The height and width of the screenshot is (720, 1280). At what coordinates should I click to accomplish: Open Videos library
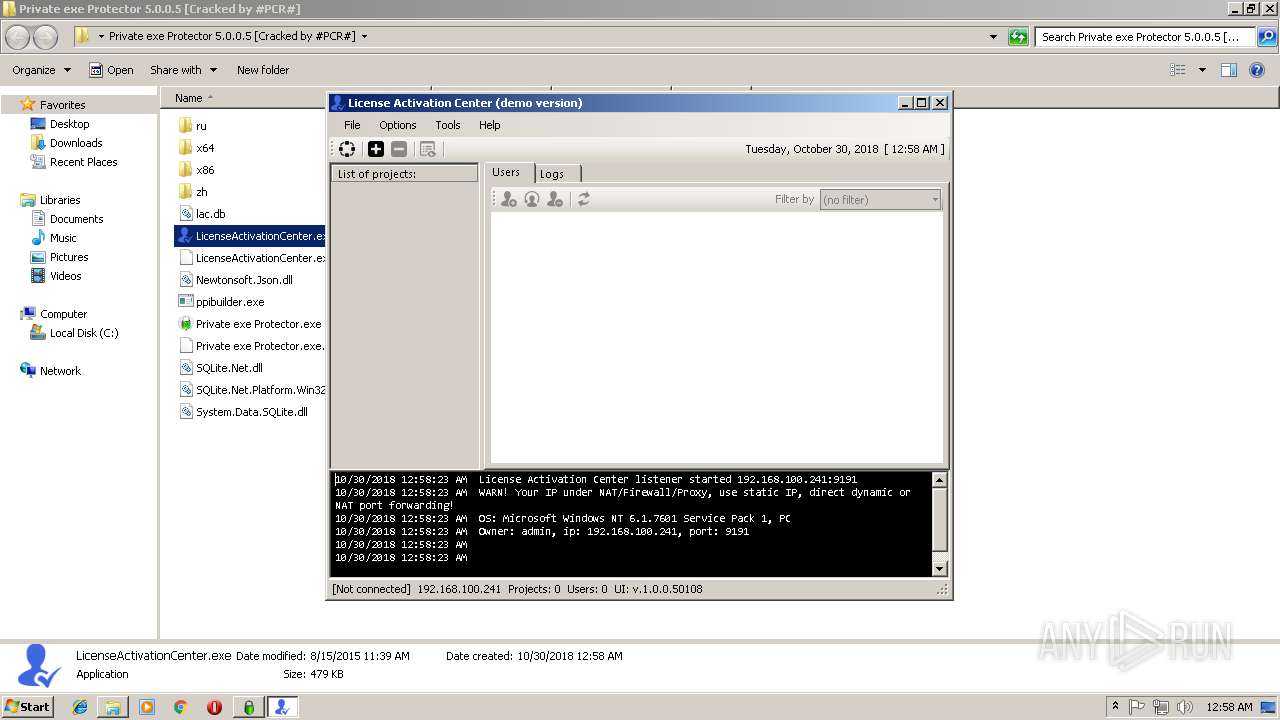[x=56, y=276]
